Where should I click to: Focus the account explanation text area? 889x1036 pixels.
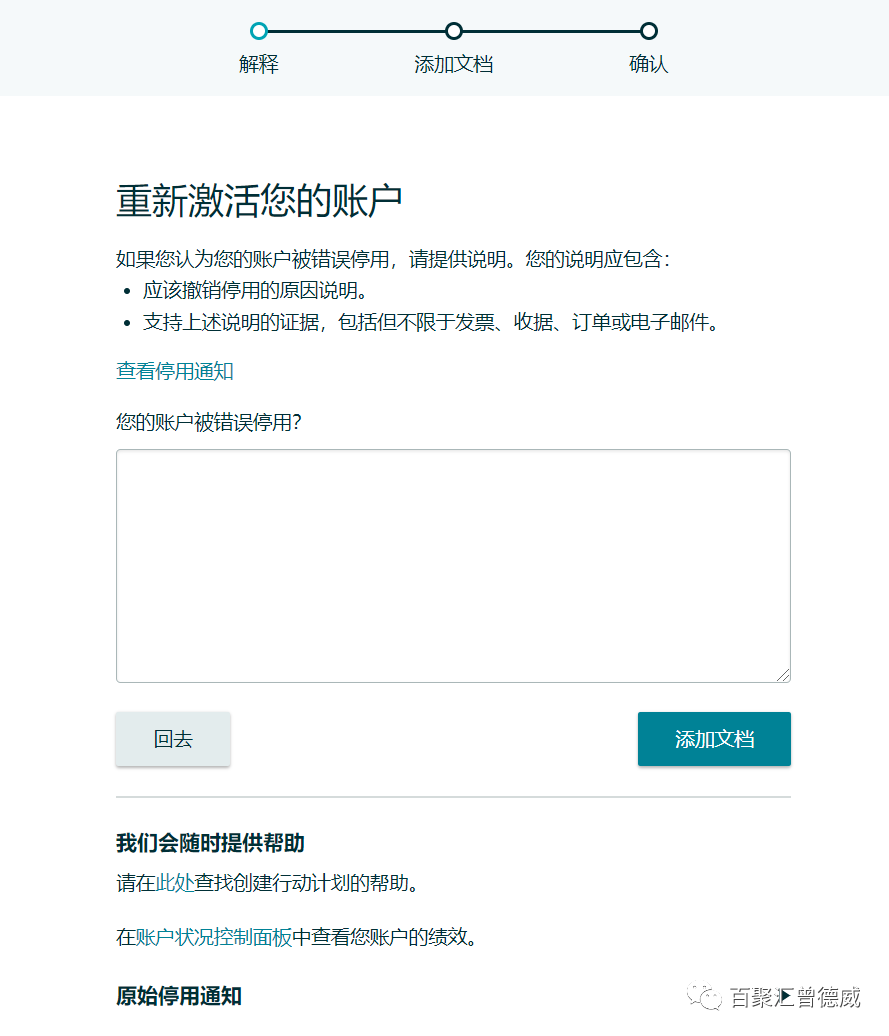453,566
